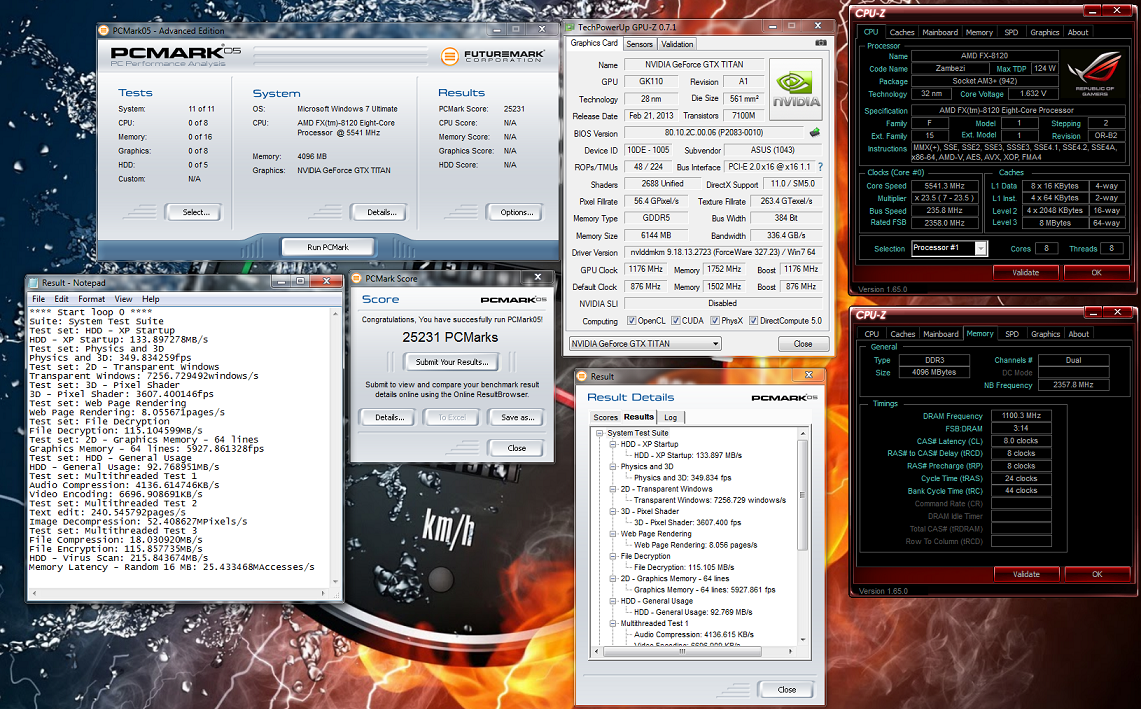
Task: Click the Notepad title bar icon
Action: click(33, 282)
